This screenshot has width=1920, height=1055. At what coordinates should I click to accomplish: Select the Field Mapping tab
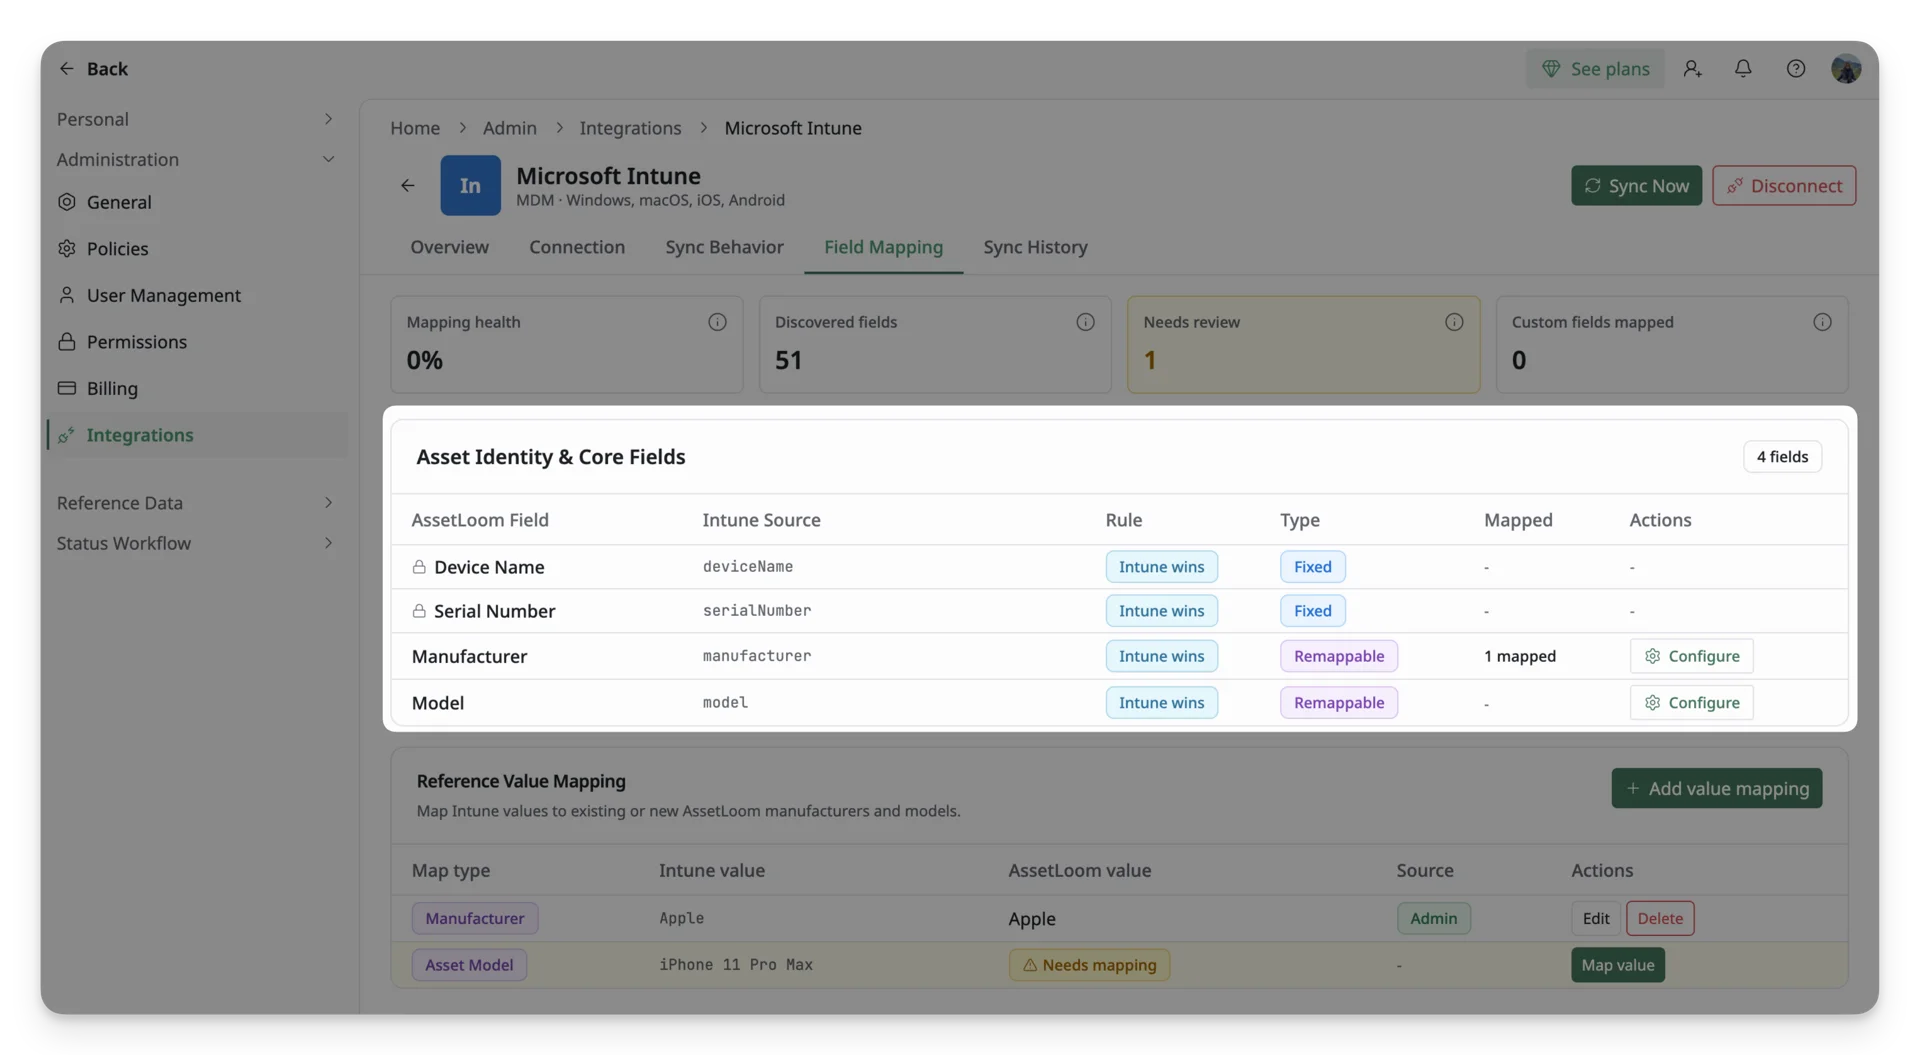tap(883, 247)
